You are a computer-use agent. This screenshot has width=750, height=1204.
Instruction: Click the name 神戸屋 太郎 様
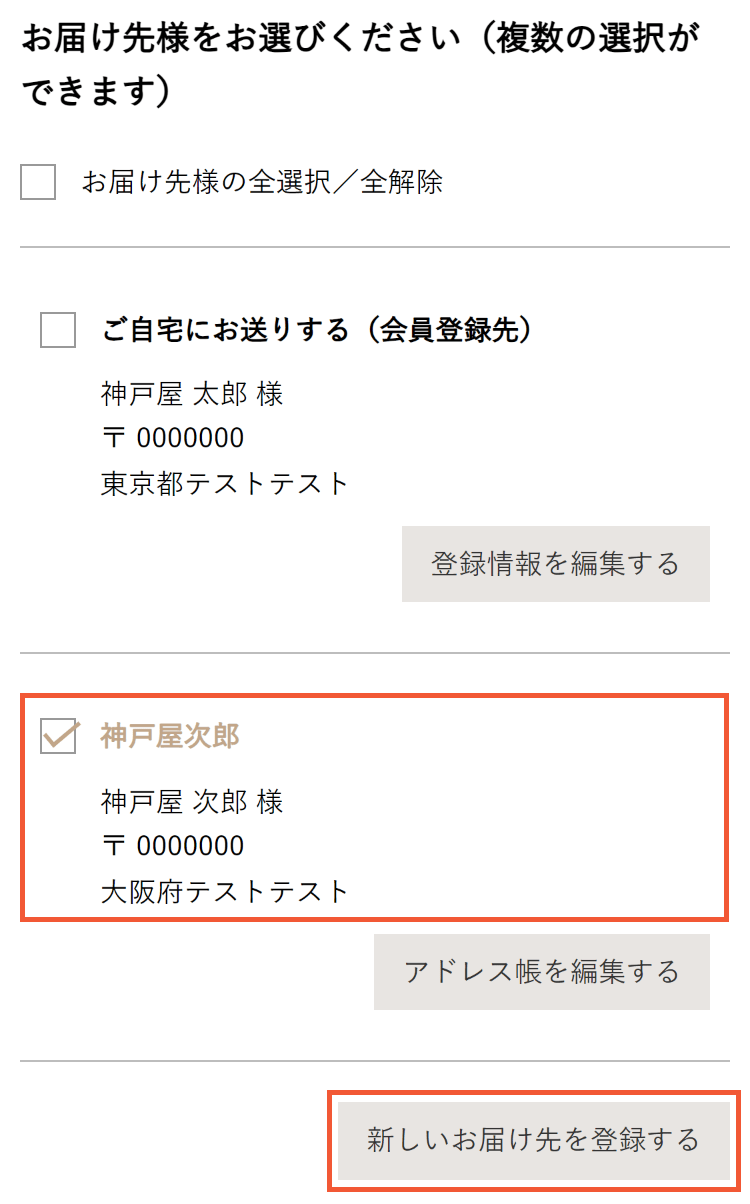click(x=192, y=394)
